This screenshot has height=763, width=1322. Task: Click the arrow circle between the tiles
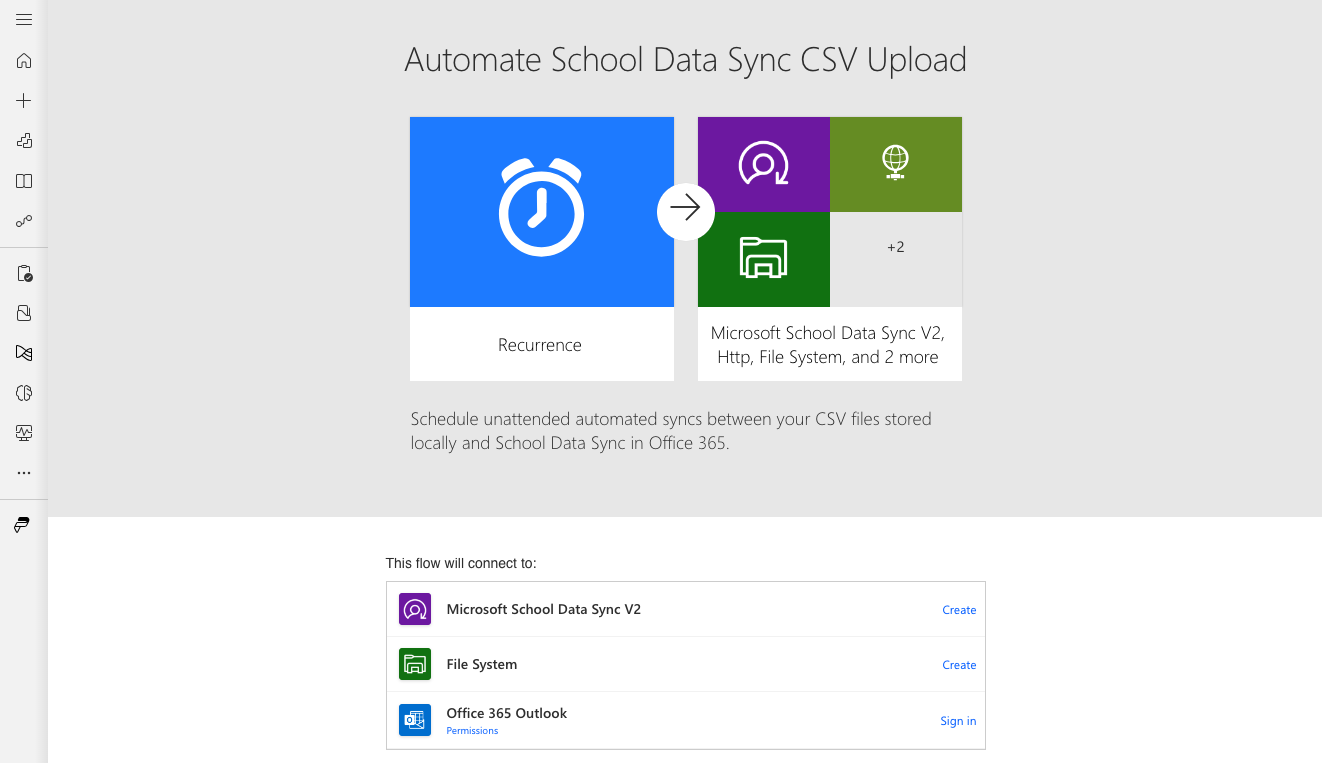pos(686,211)
